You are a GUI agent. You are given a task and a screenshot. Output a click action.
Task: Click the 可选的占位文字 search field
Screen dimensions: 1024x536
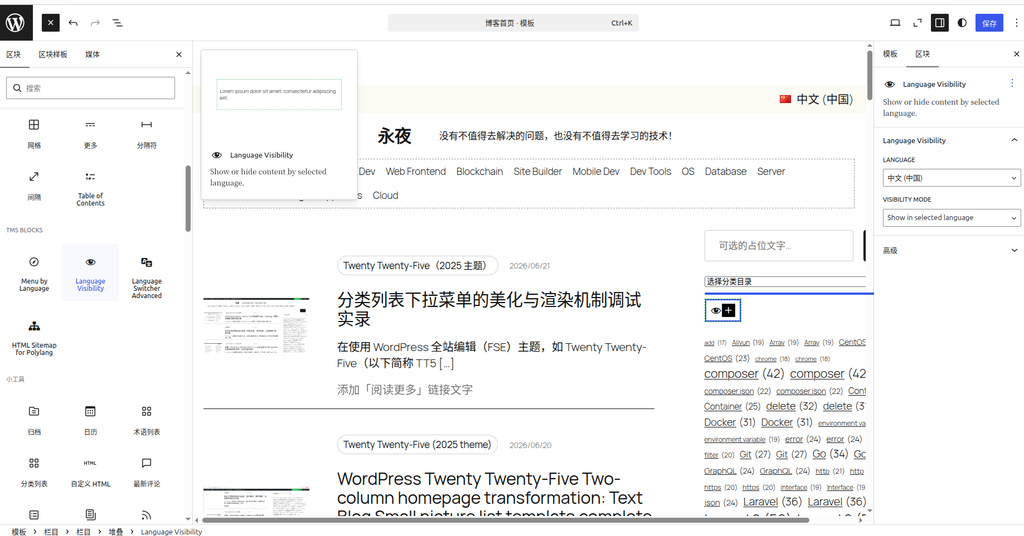tap(778, 245)
